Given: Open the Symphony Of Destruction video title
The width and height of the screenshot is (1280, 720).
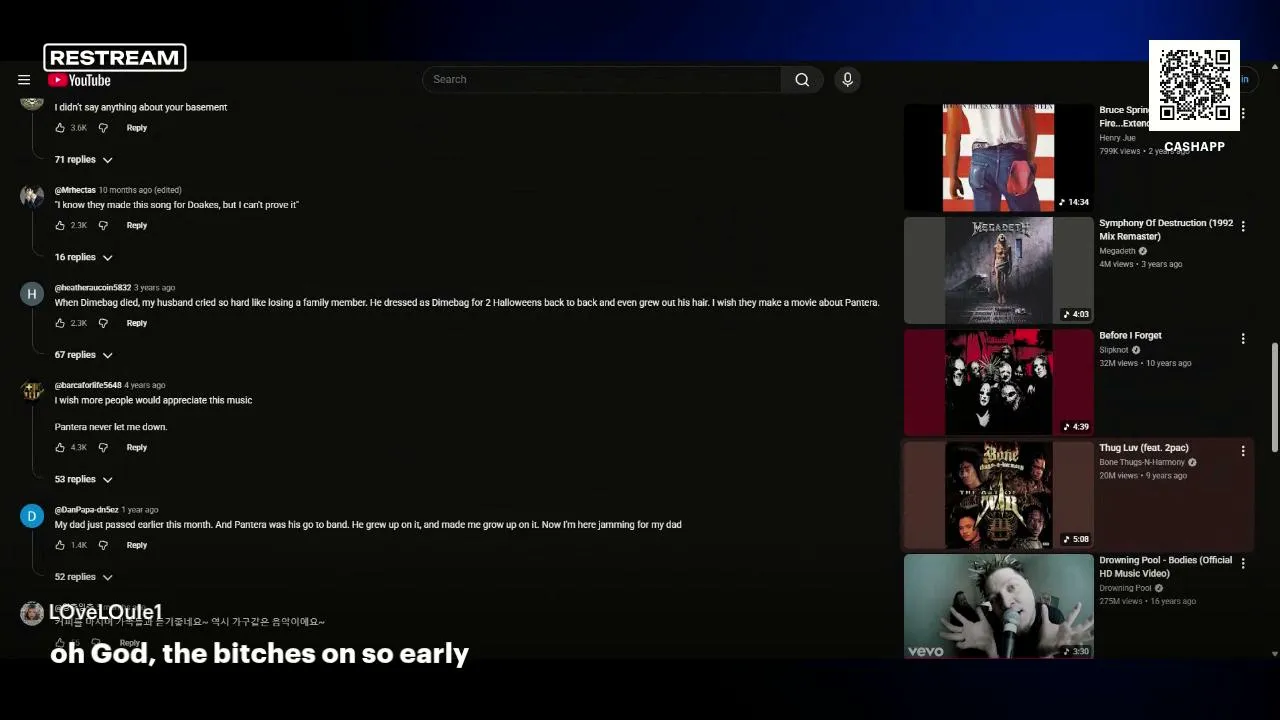Looking at the screenshot, I should click(x=1166, y=230).
